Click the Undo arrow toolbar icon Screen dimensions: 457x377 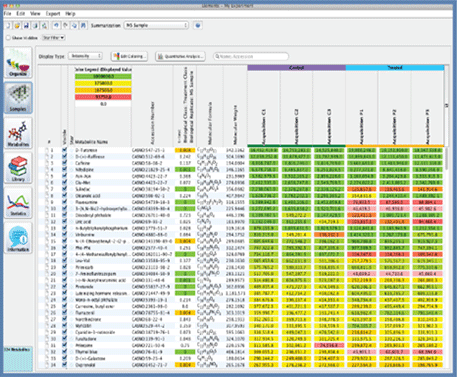pyautogui.click(x=57, y=25)
